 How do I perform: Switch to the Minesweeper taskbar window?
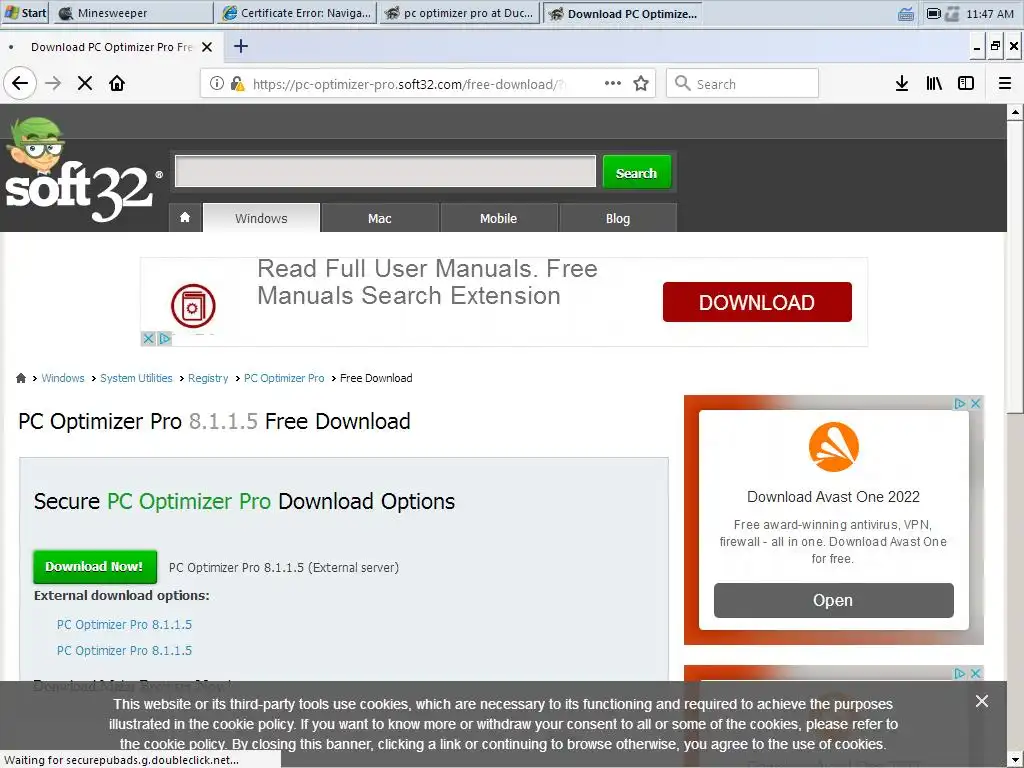[133, 13]
